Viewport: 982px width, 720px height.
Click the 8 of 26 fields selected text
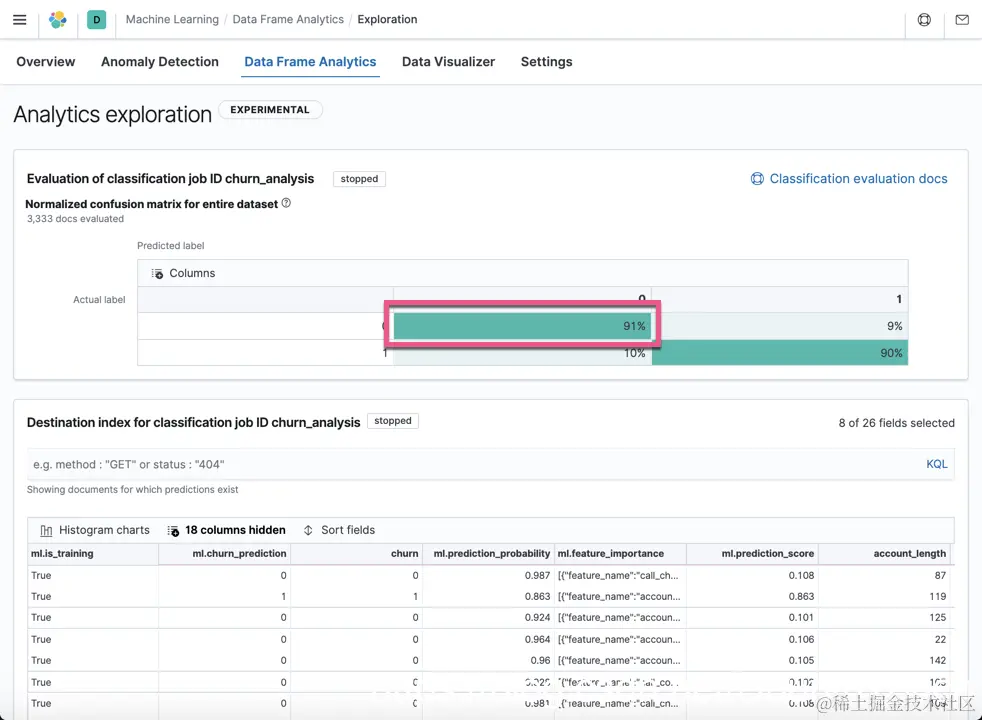(896, 423)
